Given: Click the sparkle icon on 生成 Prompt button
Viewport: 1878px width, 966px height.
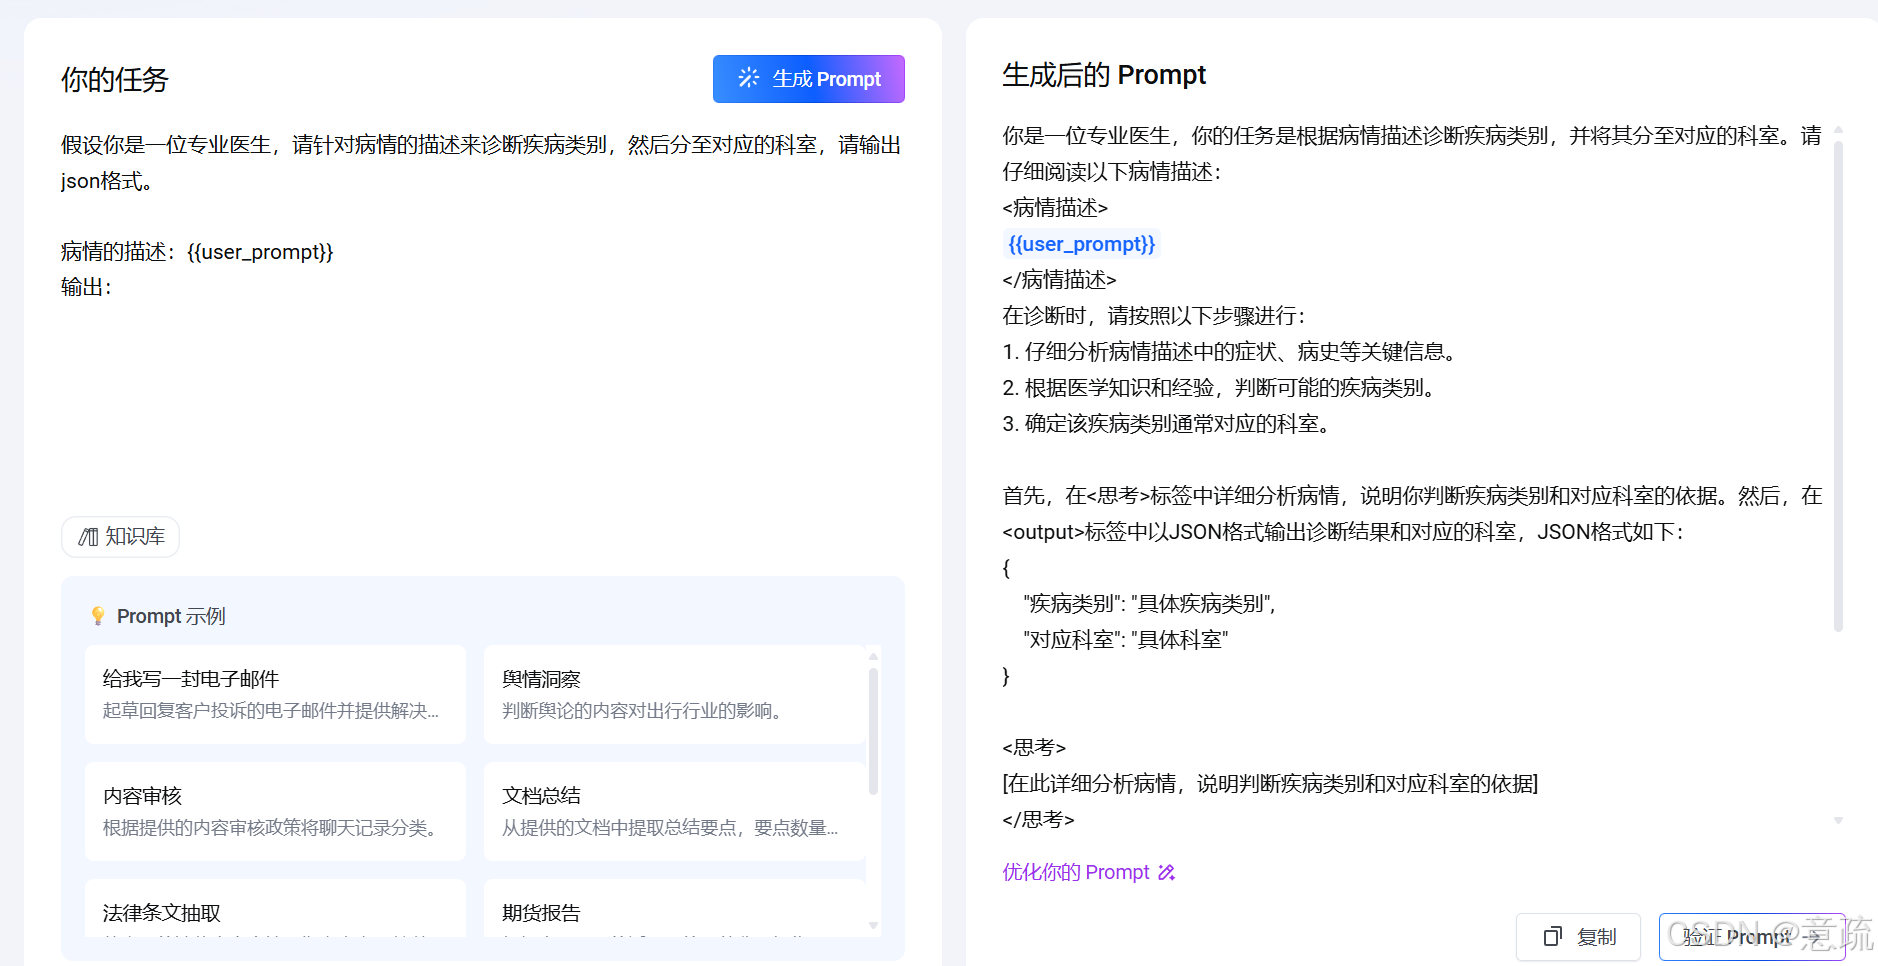Looking at the screenshot, I should pyautogui.click(x=748, y=78).
